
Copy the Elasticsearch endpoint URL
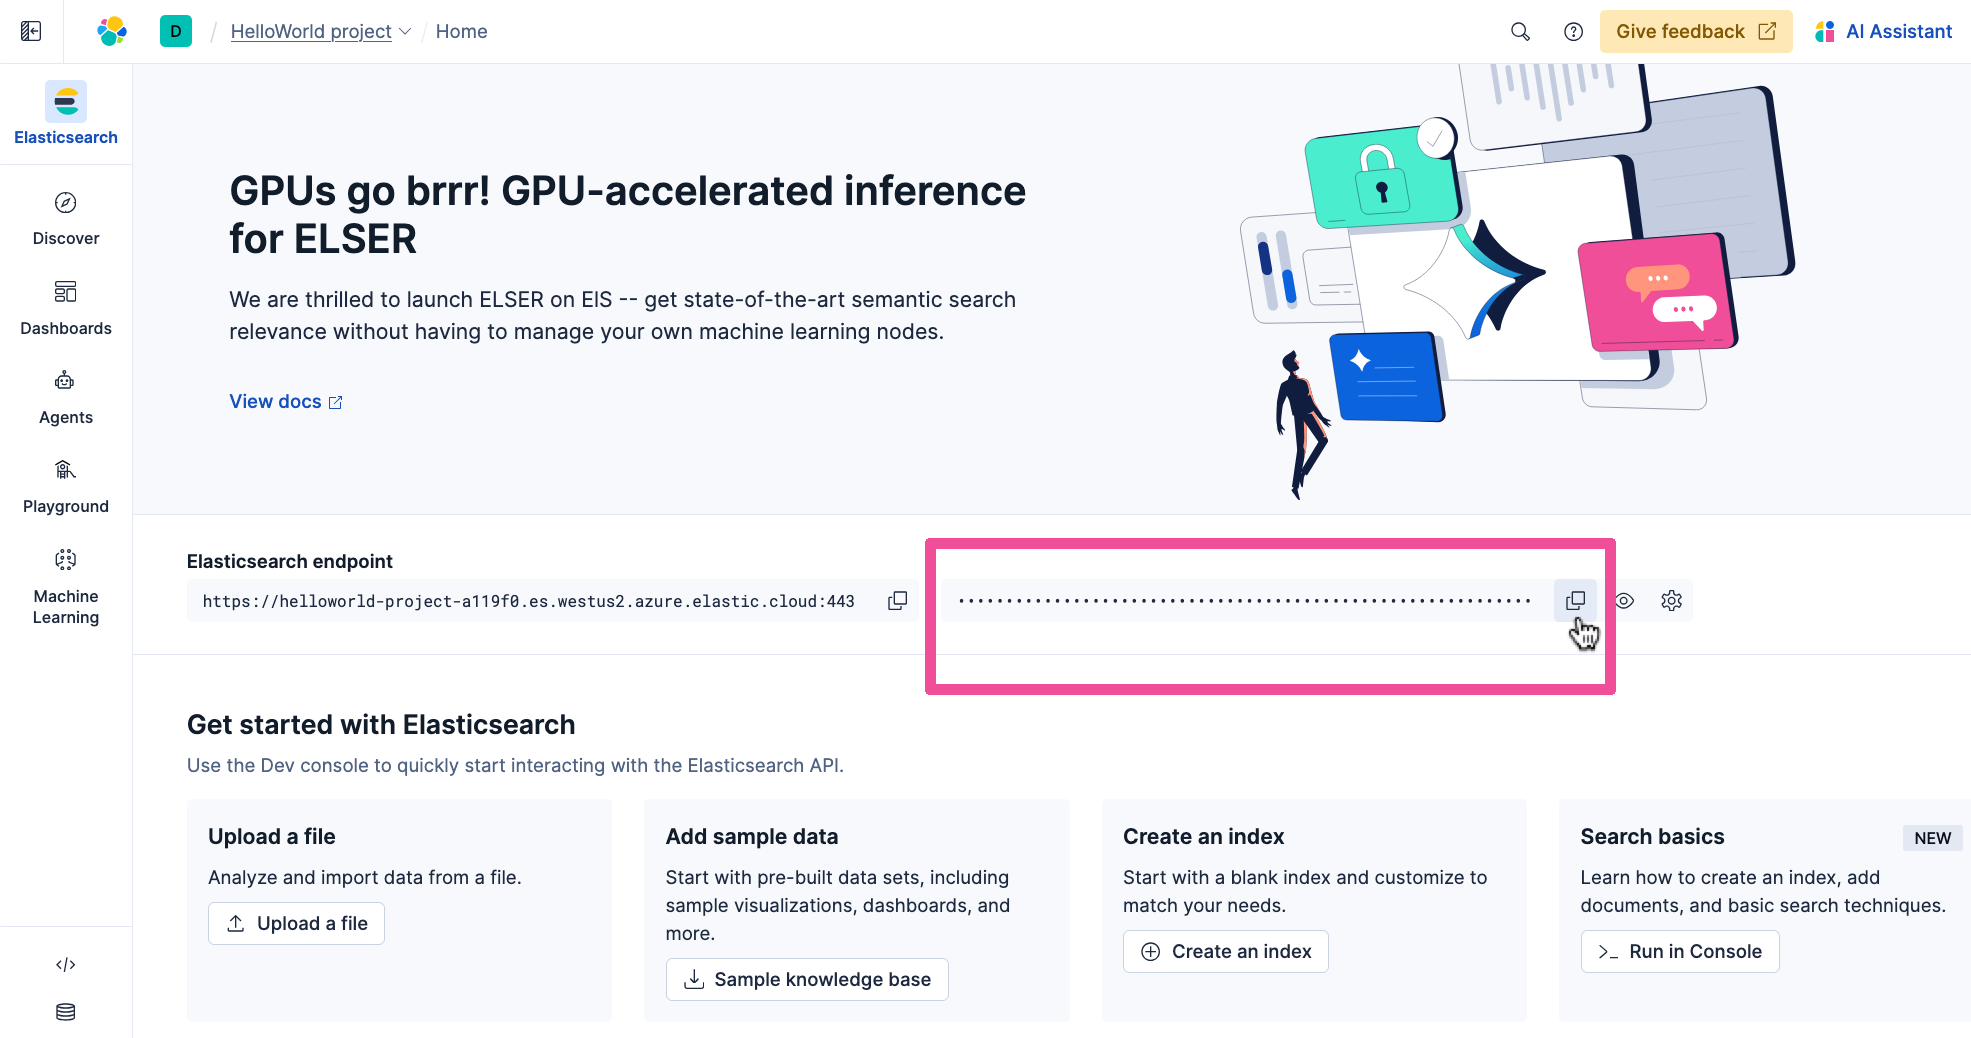click(898, 600)
